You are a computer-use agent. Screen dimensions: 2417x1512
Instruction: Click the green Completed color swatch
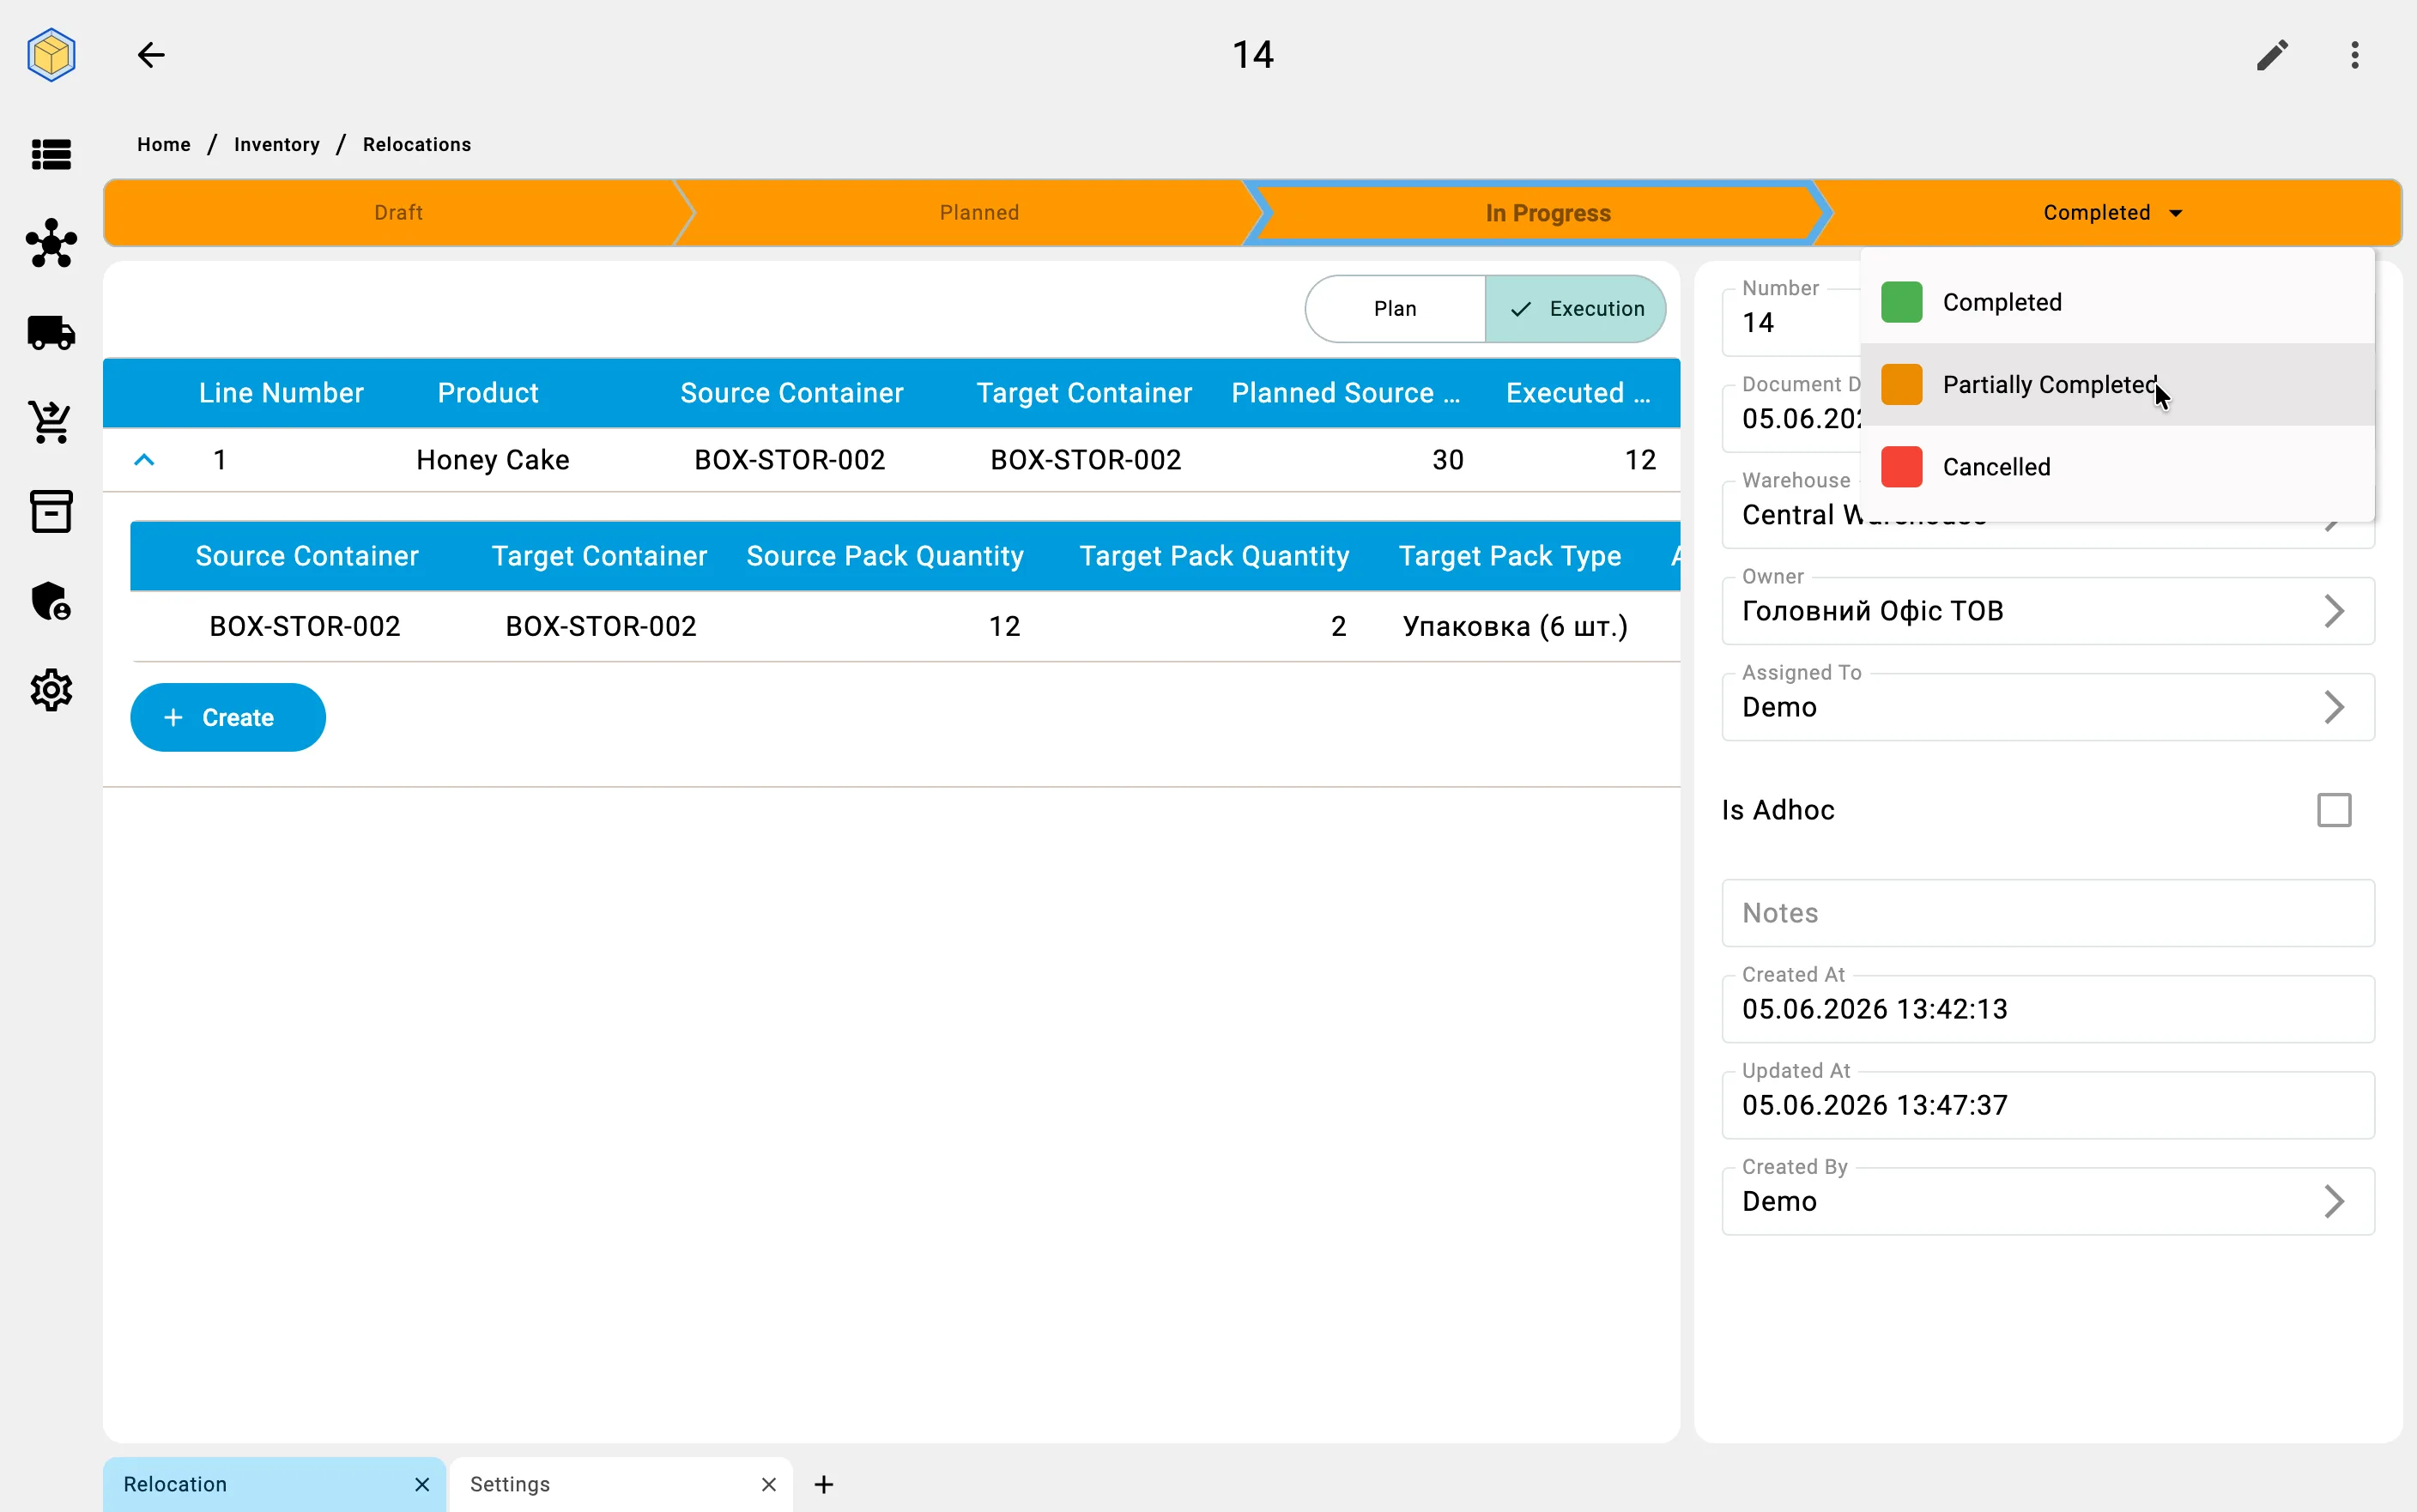pos(1901,302)
